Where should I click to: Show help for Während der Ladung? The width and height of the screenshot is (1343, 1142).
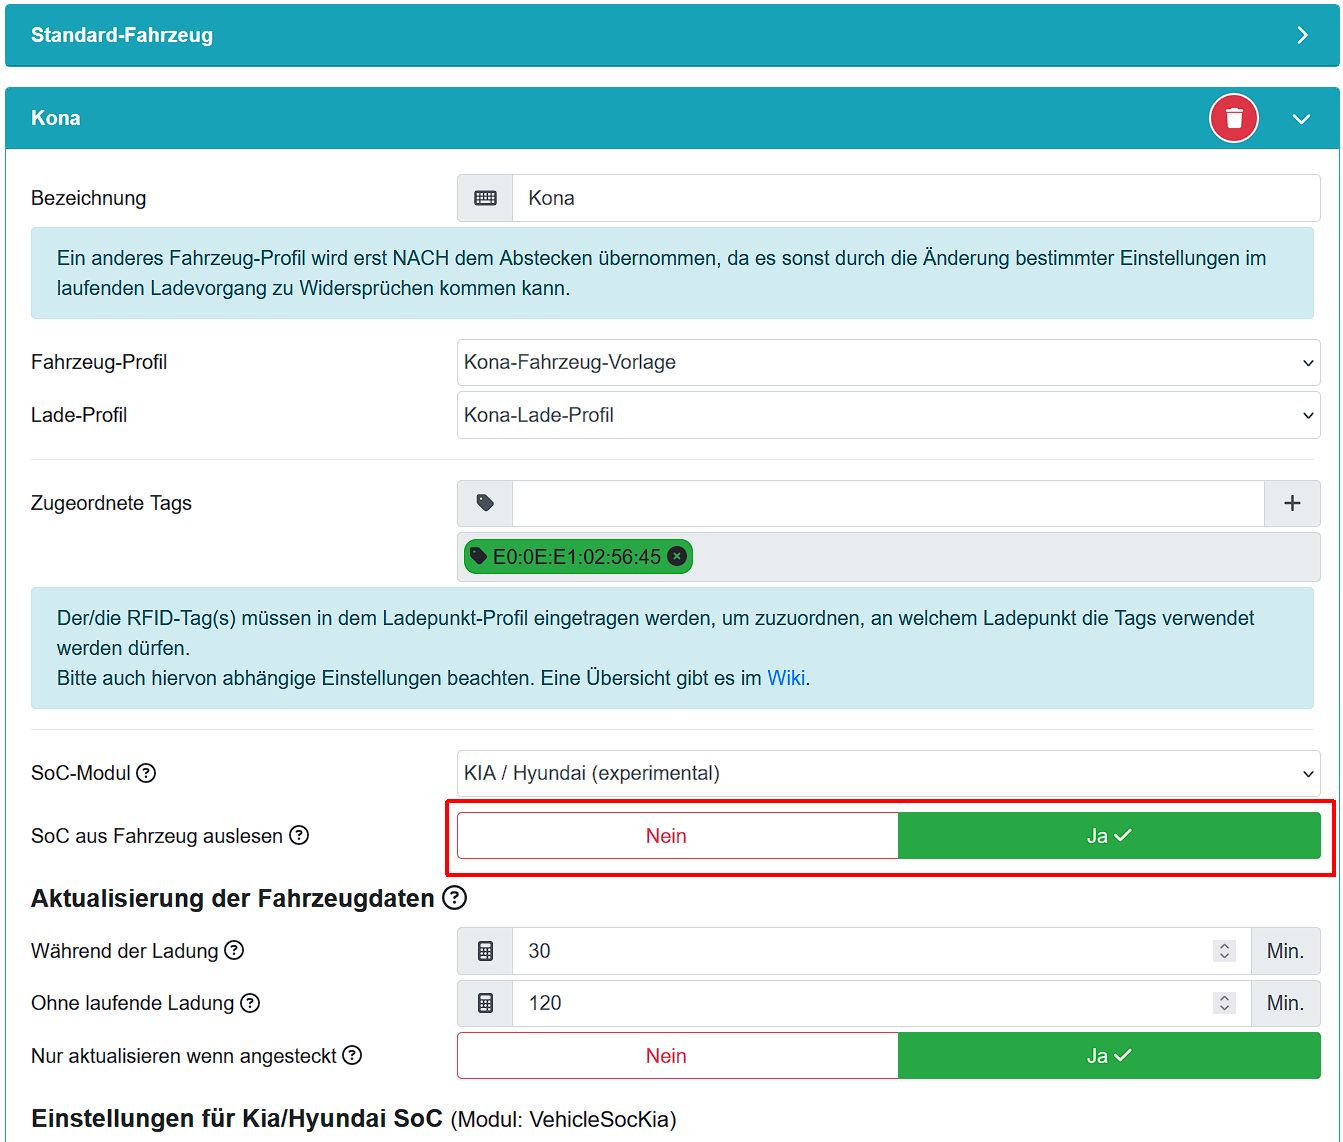point(234,950)
